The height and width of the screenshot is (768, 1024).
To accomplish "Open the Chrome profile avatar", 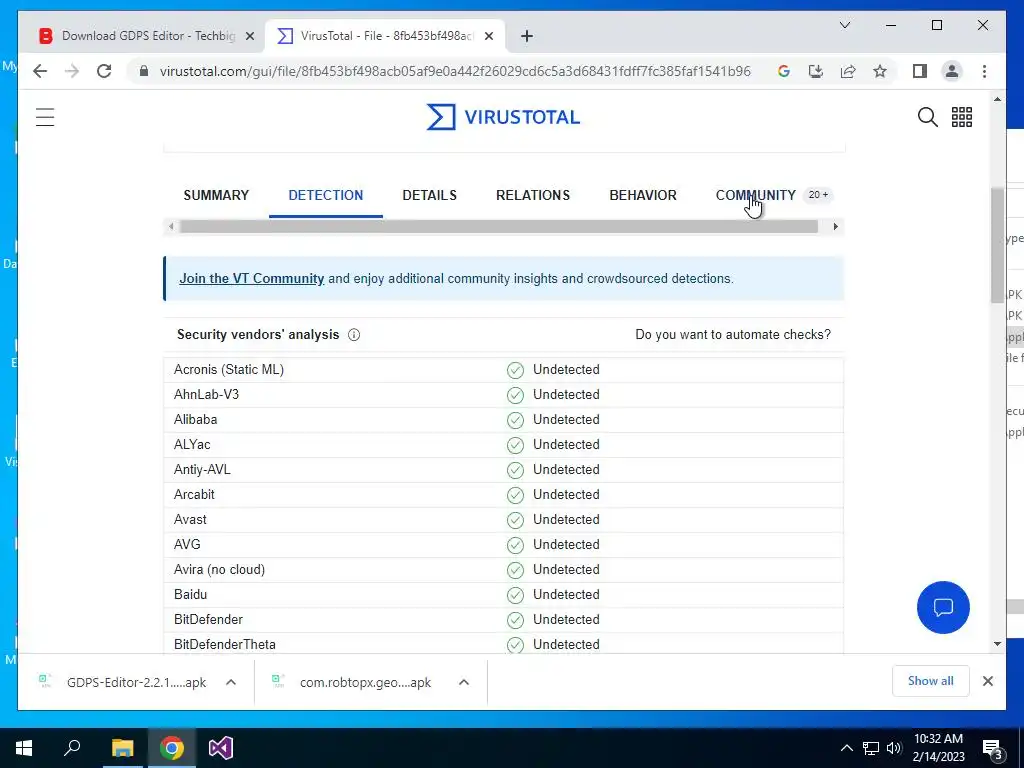I will pyautogui.click(x=952, y=71).
